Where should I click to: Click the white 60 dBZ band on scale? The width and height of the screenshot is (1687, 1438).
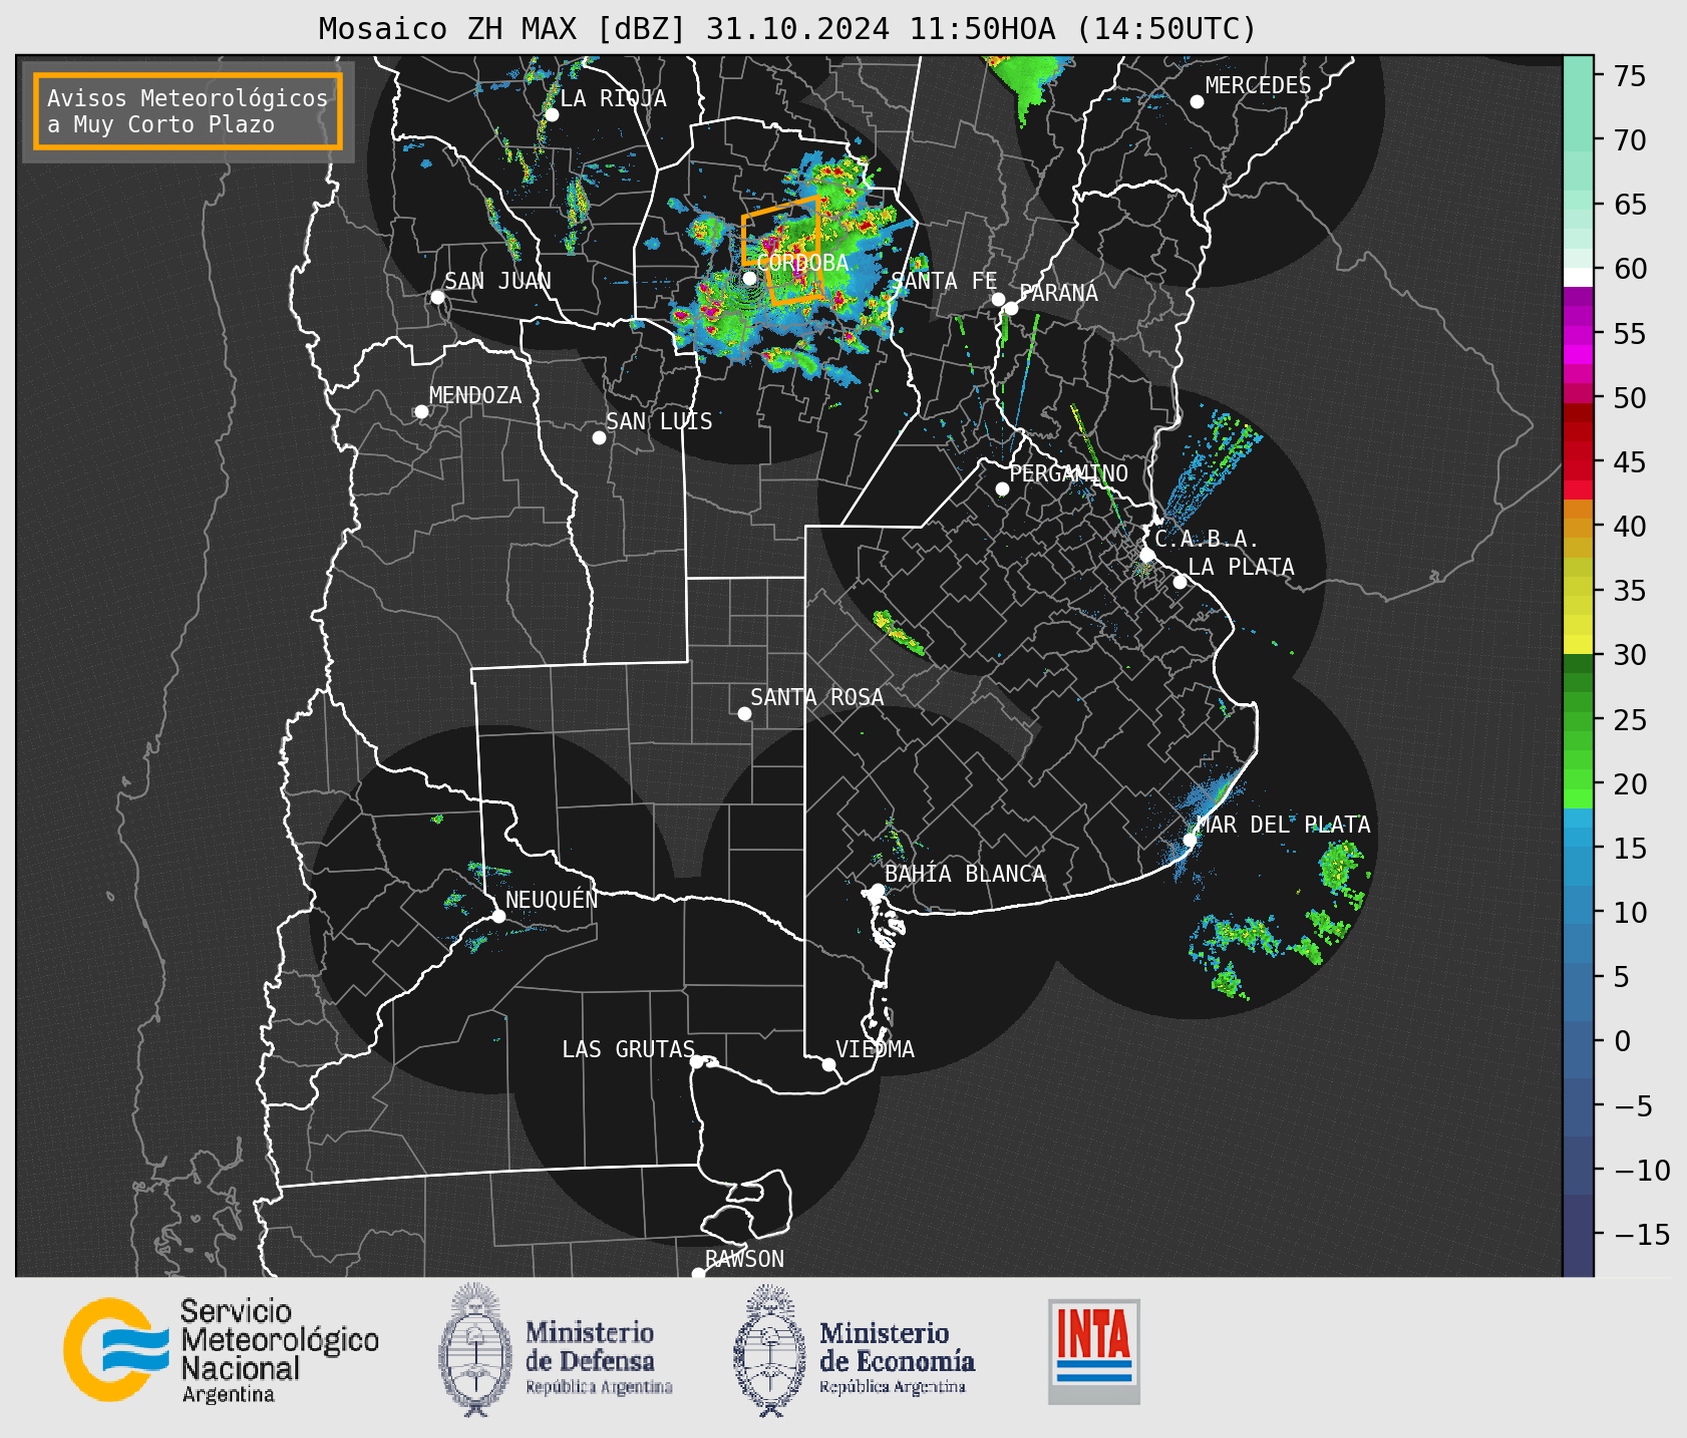pyautogui.click(x=1578, y=277)
